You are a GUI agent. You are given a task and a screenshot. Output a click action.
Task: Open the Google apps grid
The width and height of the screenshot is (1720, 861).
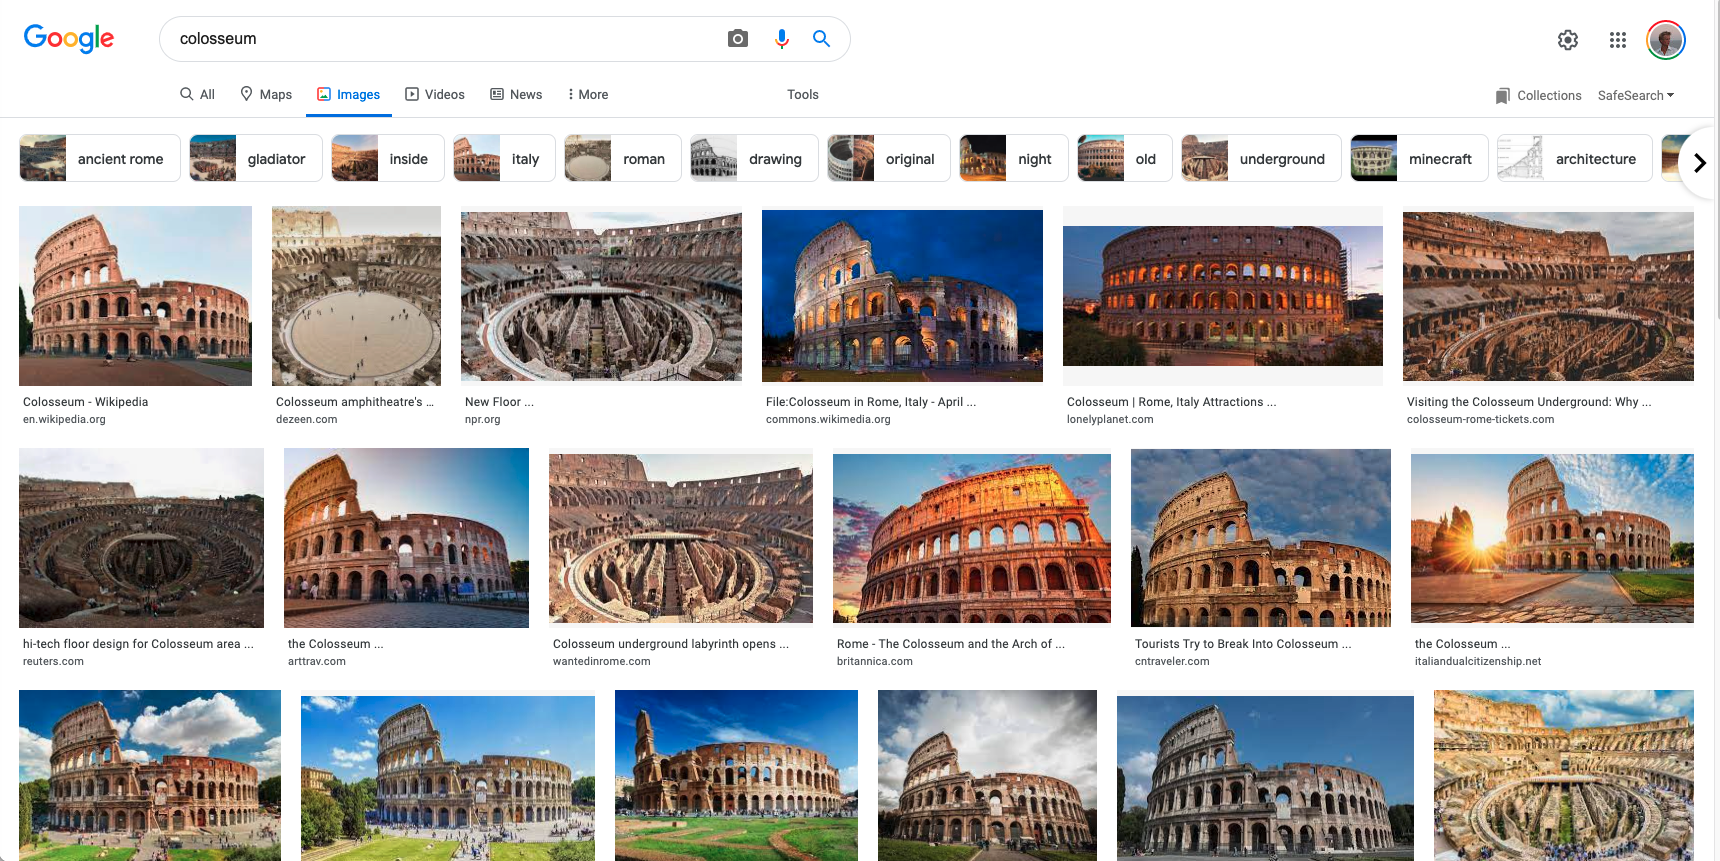click(1617, 40)
